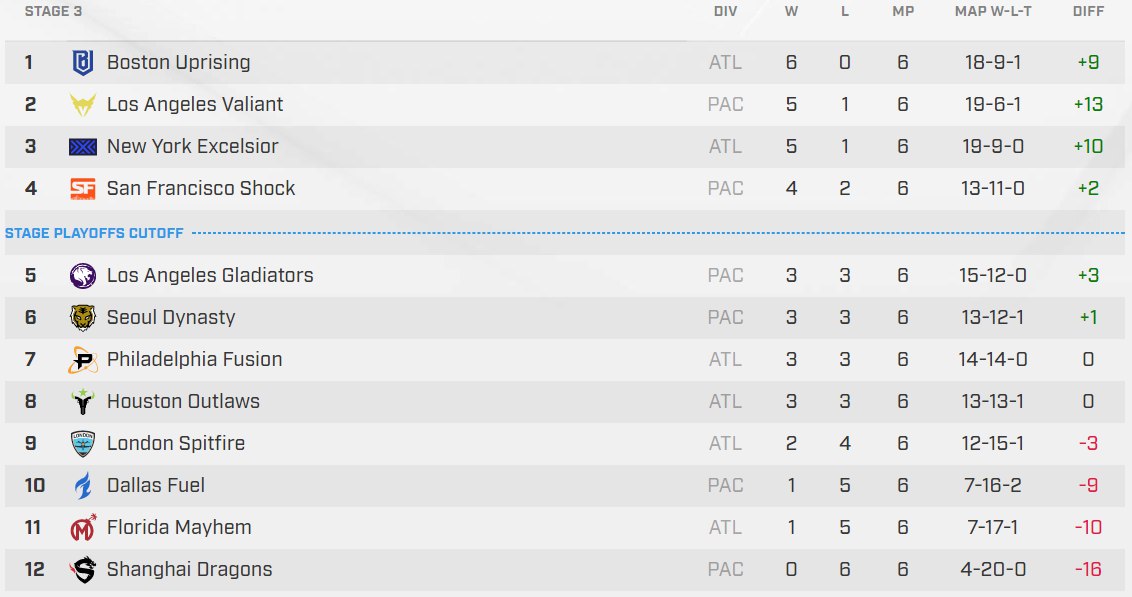Click the Los Angeles Valiant logo
This screenshot has height=597, width=1132.
(82, 105)
